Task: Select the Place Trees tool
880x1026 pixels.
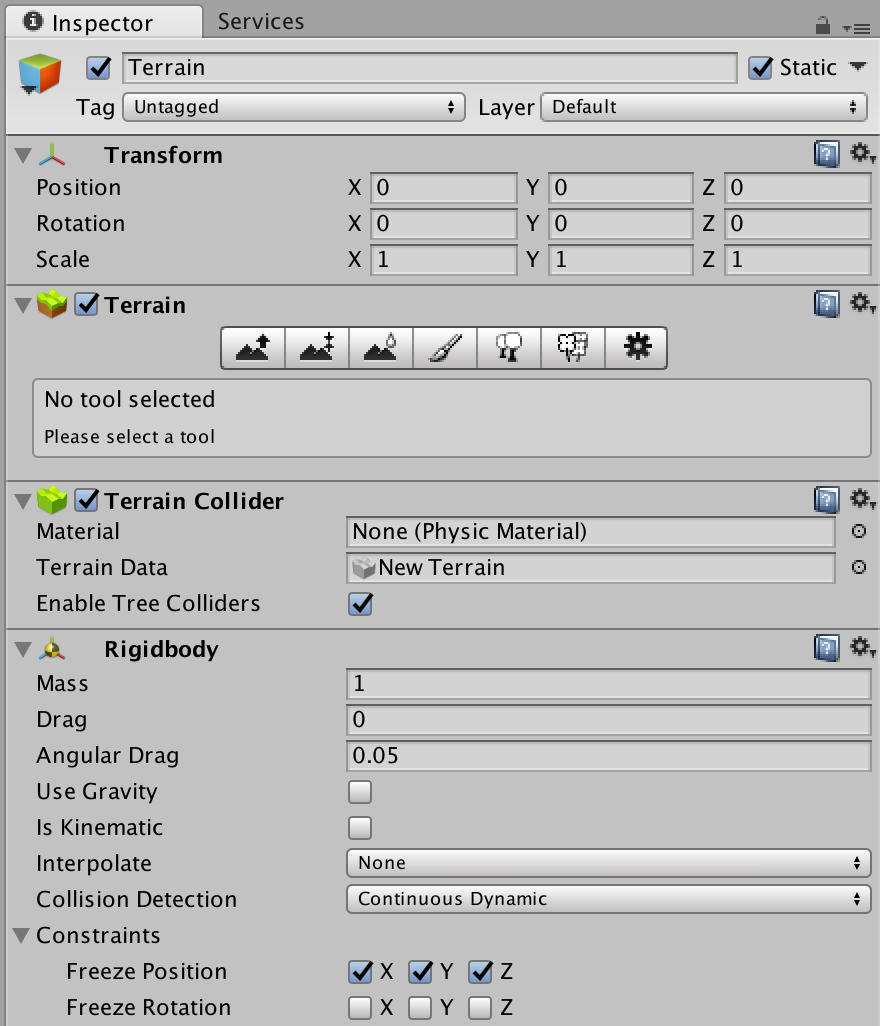Action: pos(509,347)
